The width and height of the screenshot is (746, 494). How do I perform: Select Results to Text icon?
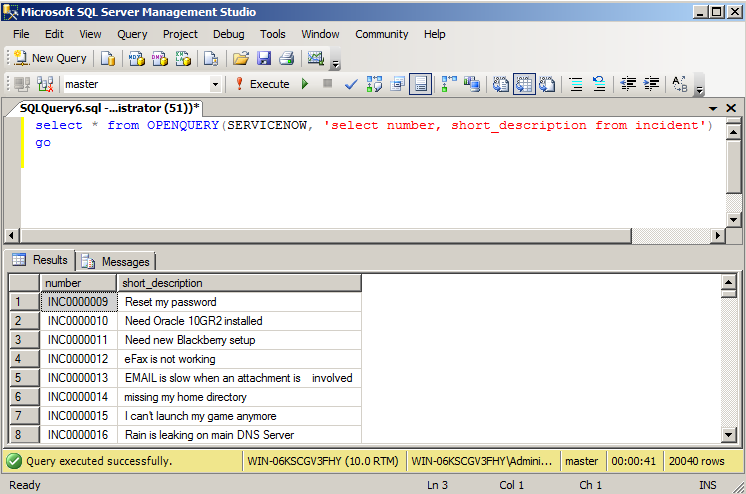coord(501,84)
